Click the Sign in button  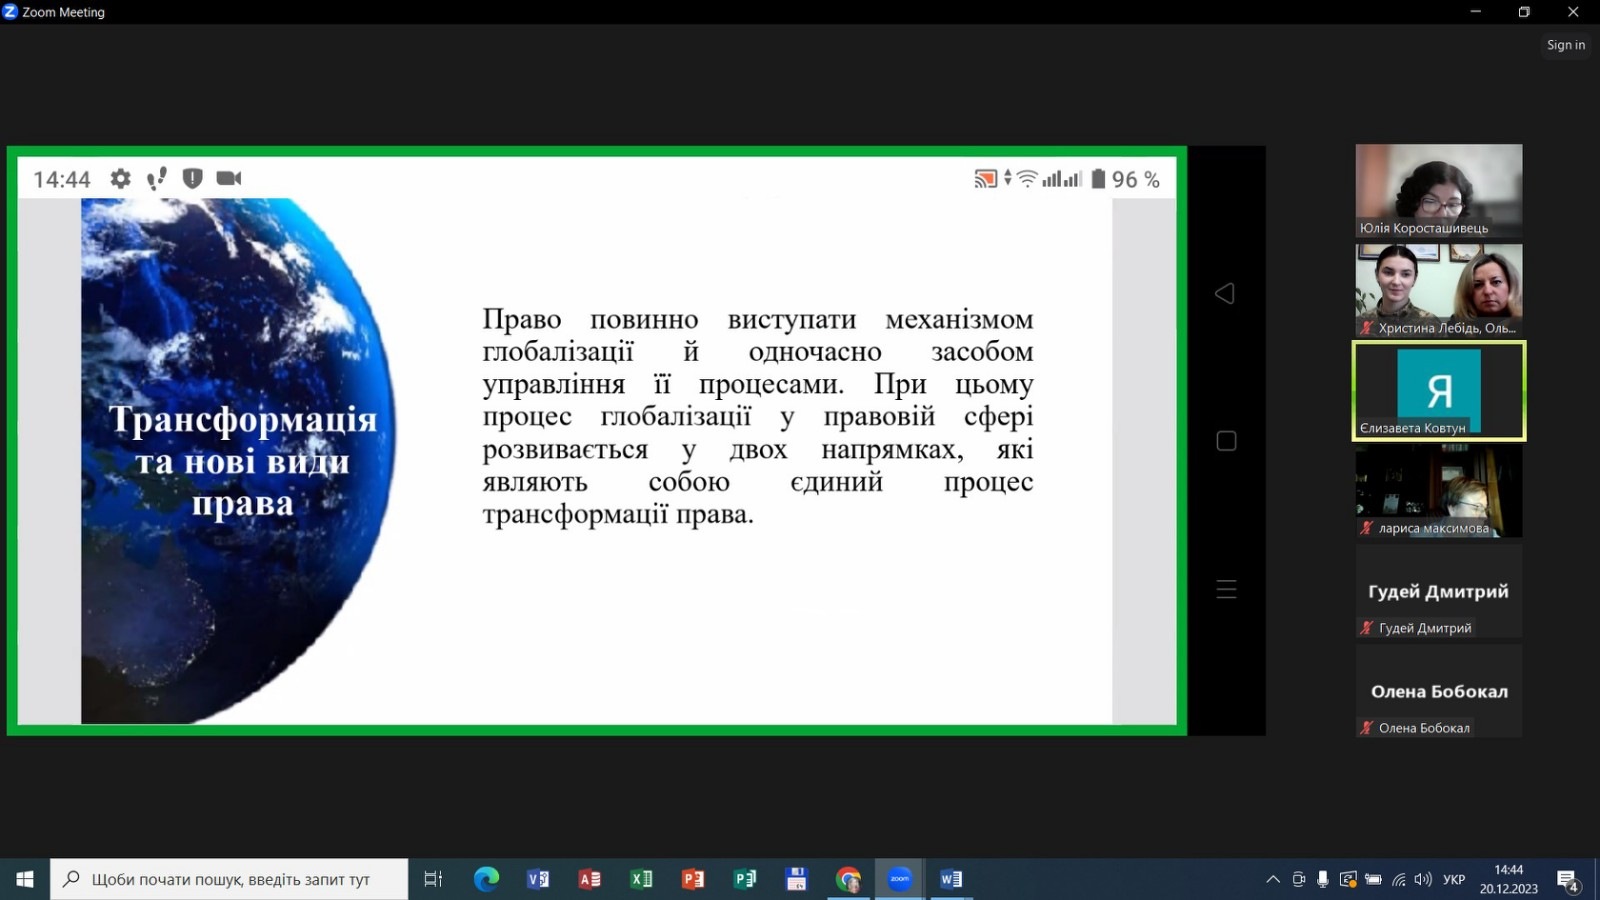pyautogui.click(x=1565, y=45)
